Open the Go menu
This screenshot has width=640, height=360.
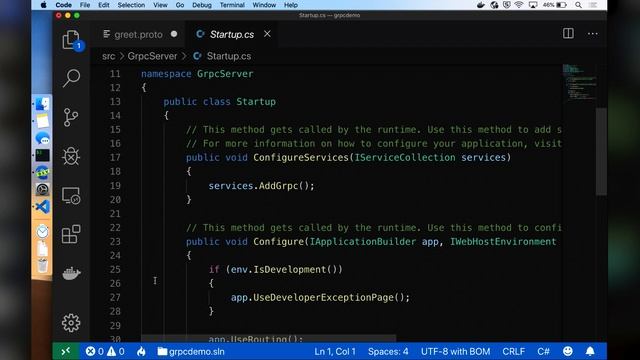click(180, 5)
